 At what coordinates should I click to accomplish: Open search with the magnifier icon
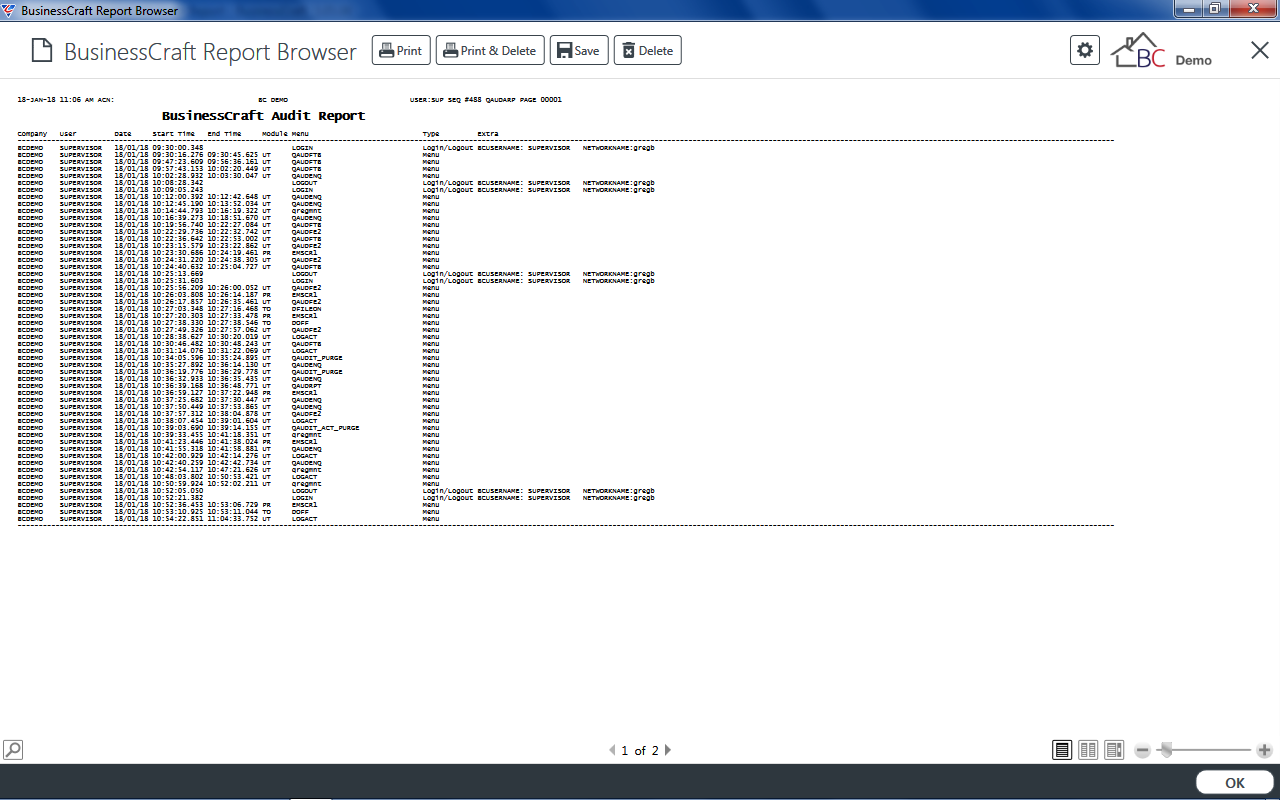12,749
